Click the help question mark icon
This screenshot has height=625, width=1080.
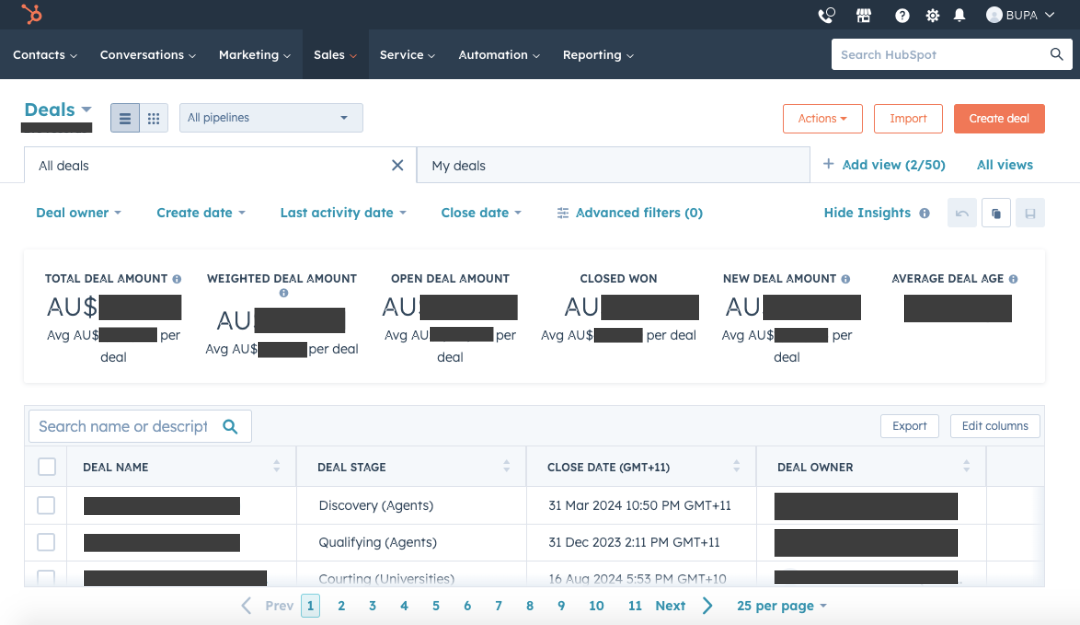click(901, 15)
